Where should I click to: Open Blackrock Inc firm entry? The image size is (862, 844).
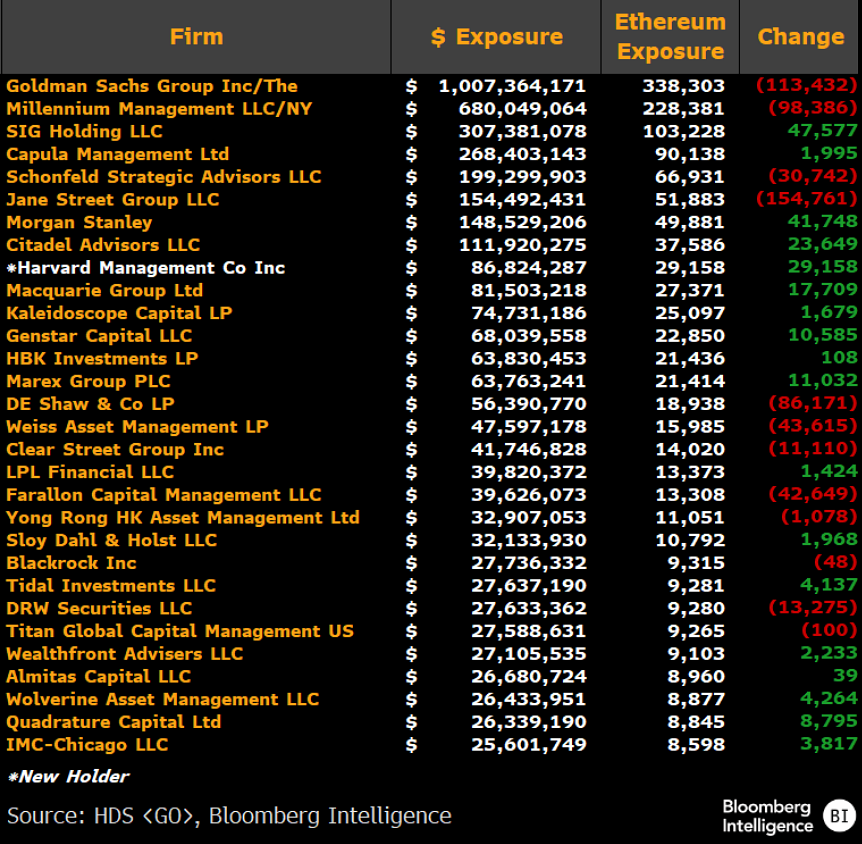click(x=71, y=562)
